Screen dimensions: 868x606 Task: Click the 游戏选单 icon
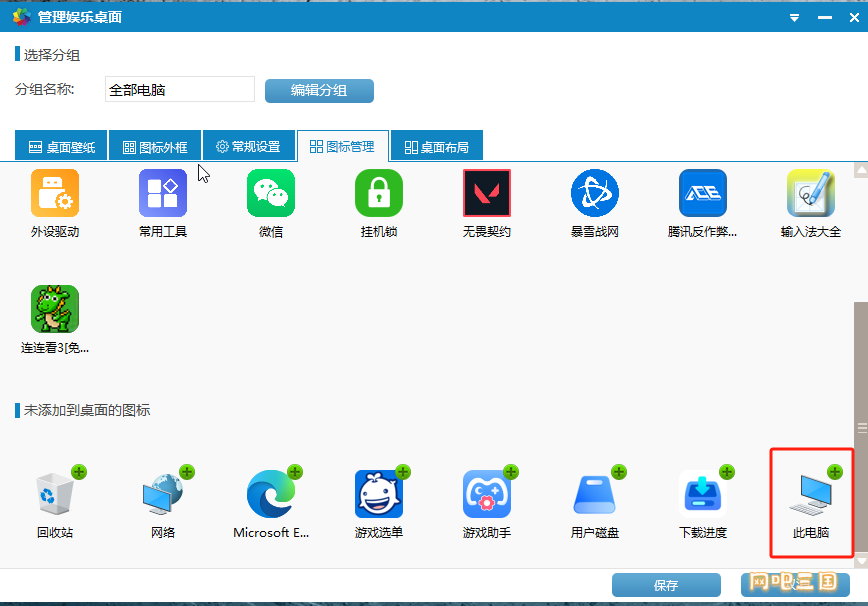(379, 494)
